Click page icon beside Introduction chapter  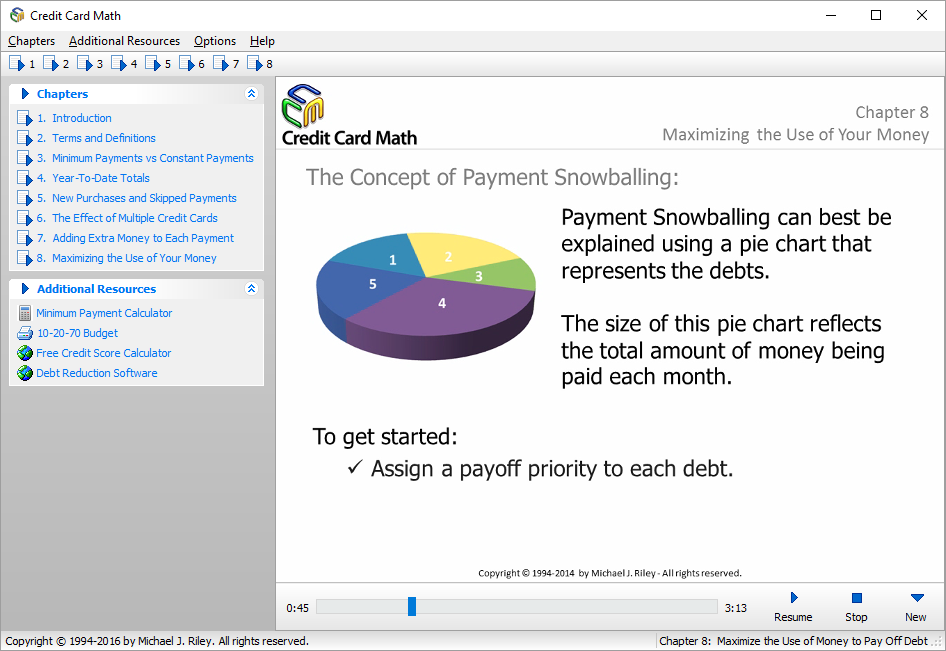click(25, 118)
